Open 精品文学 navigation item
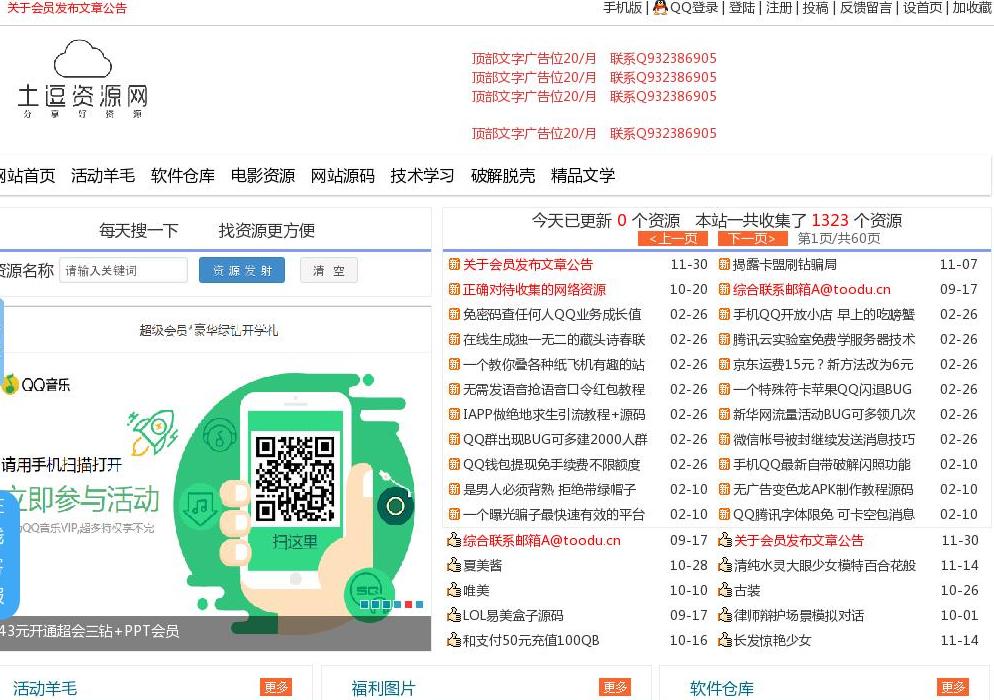Screen dimensions: 994x700 583,176
